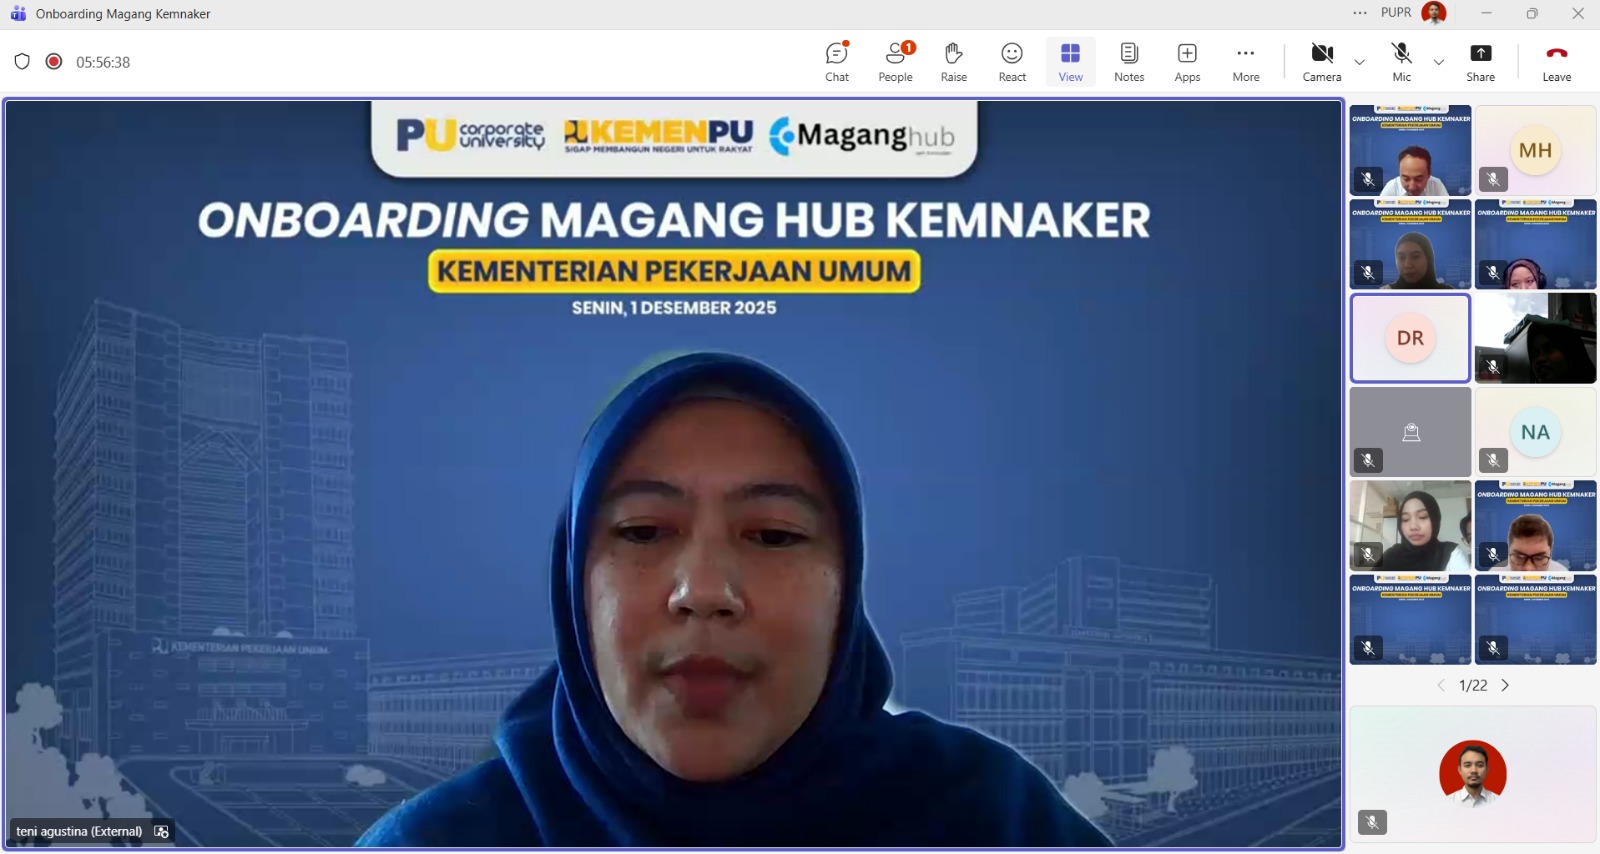Select the DR participant tile

[x=1410, y=338]
